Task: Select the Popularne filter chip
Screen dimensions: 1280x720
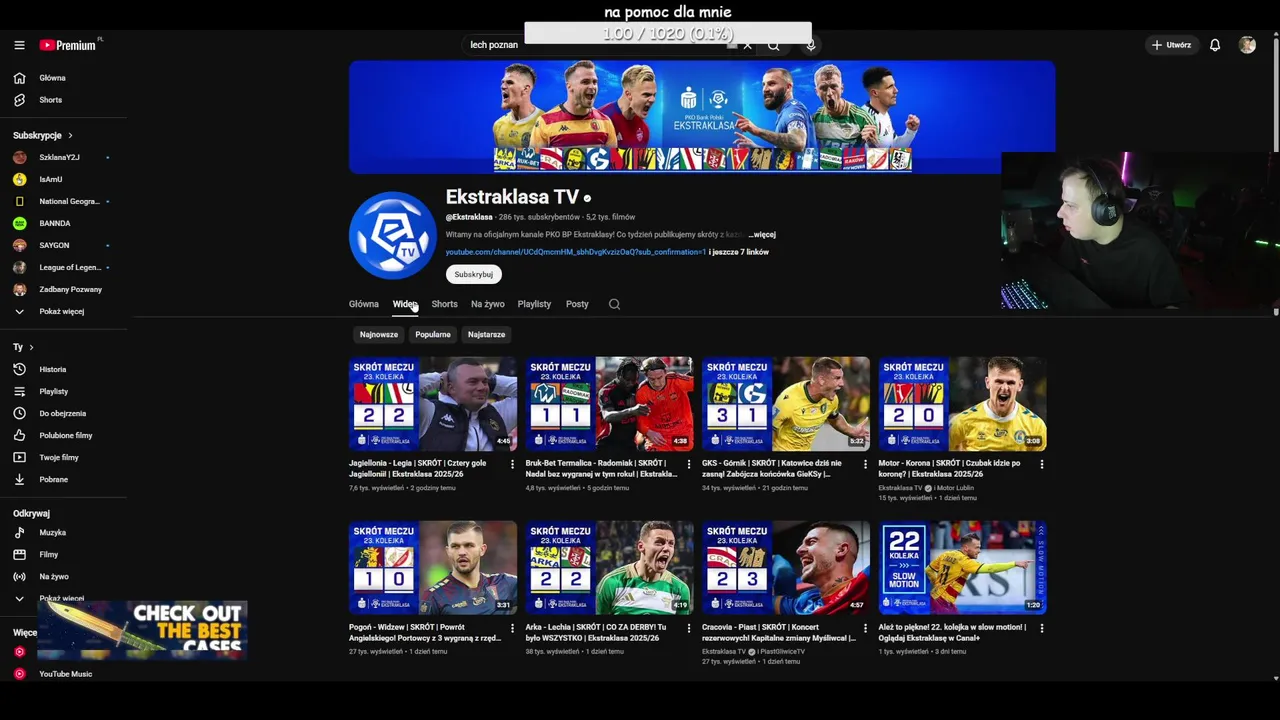Action: click(x=433, y=334)
